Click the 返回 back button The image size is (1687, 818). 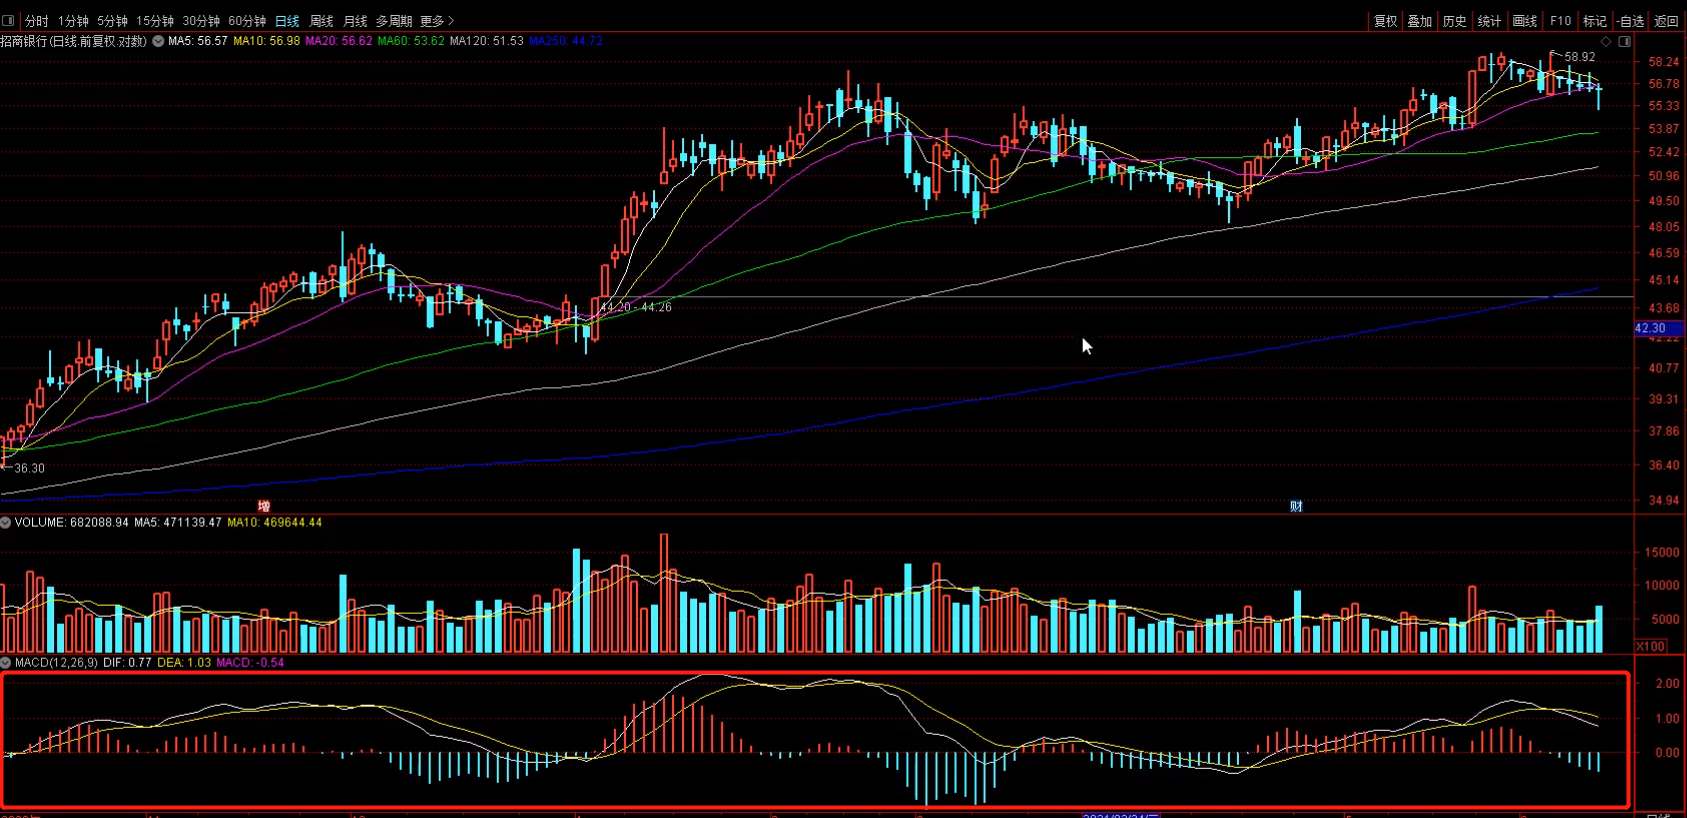click(1666, 21)
